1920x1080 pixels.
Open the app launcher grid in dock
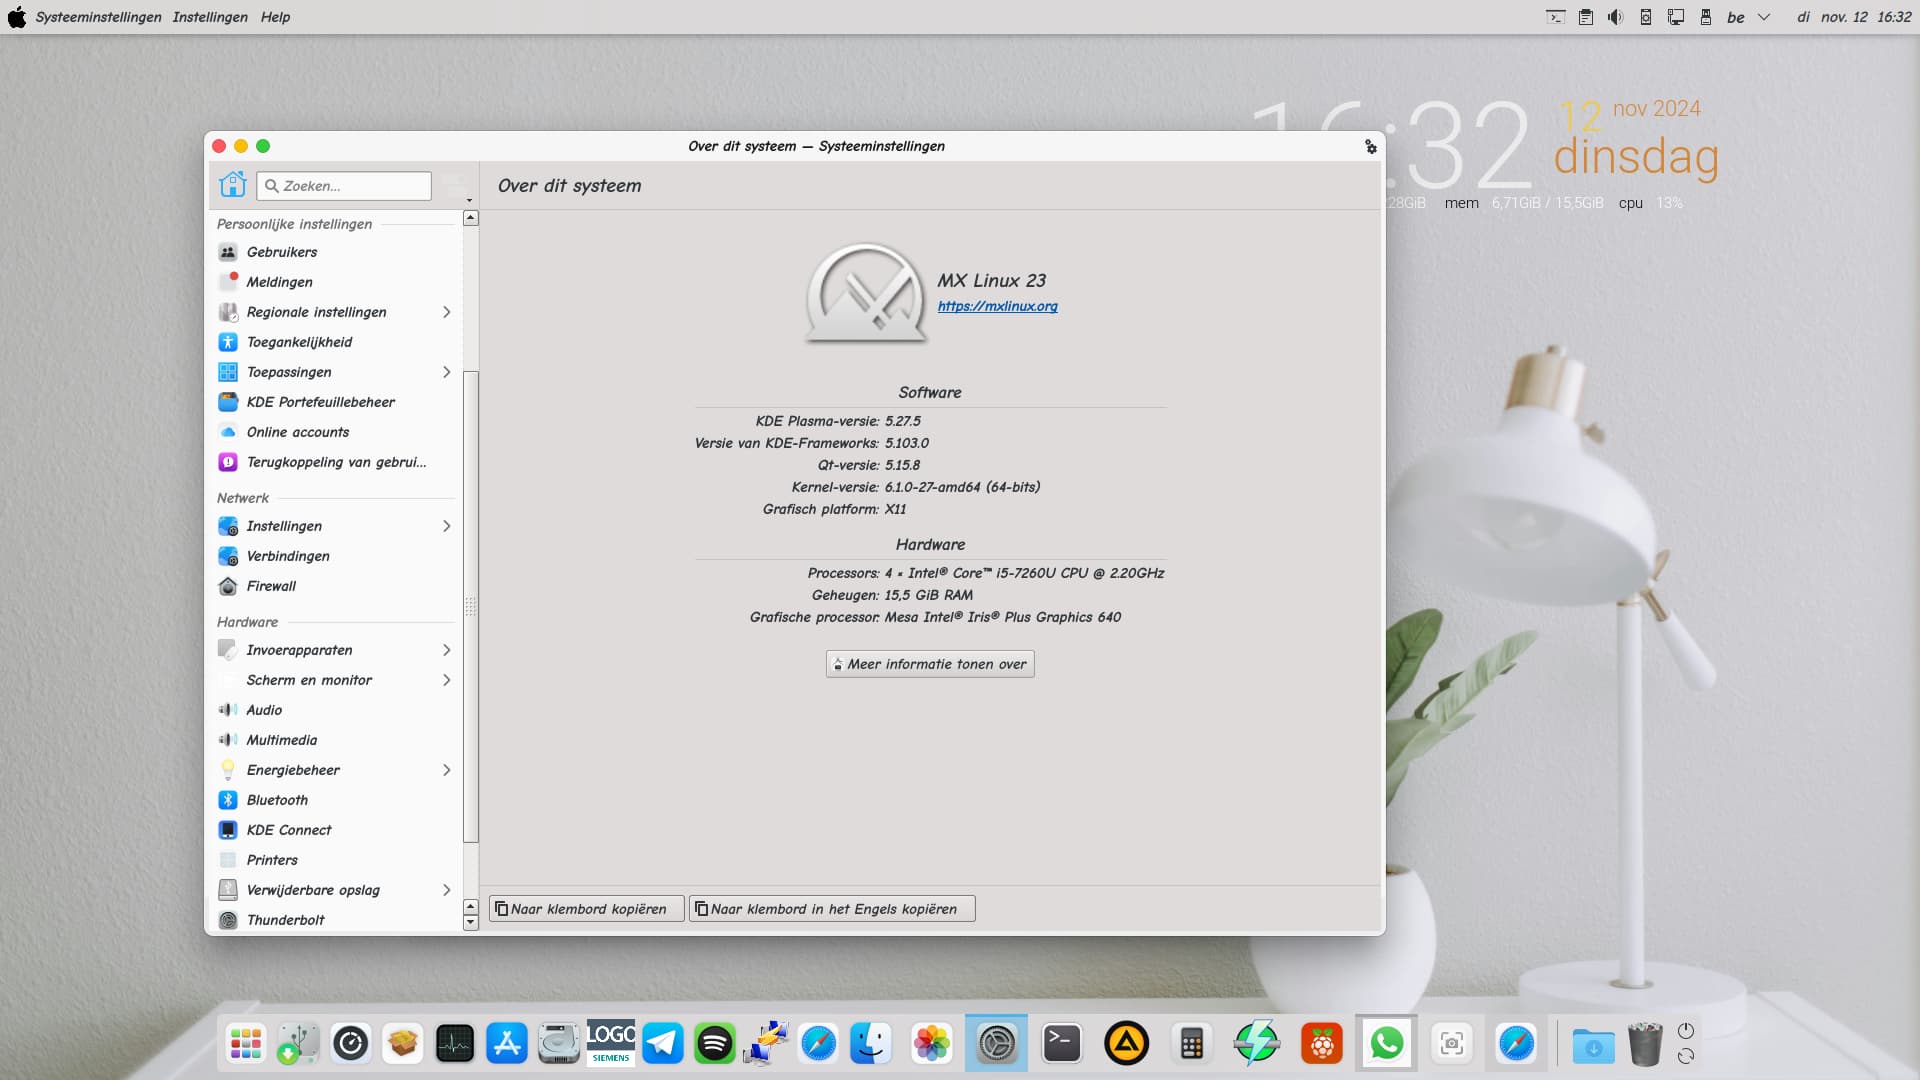tap(245, 1044)
